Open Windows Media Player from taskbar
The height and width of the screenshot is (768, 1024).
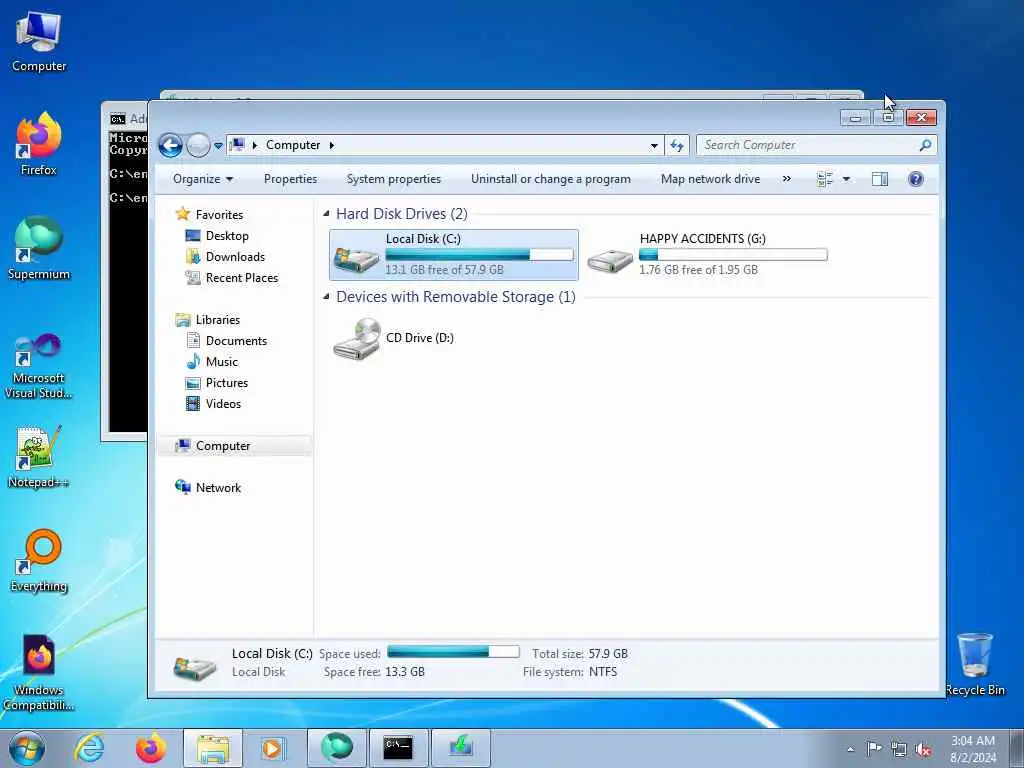(x=272, y=748)
